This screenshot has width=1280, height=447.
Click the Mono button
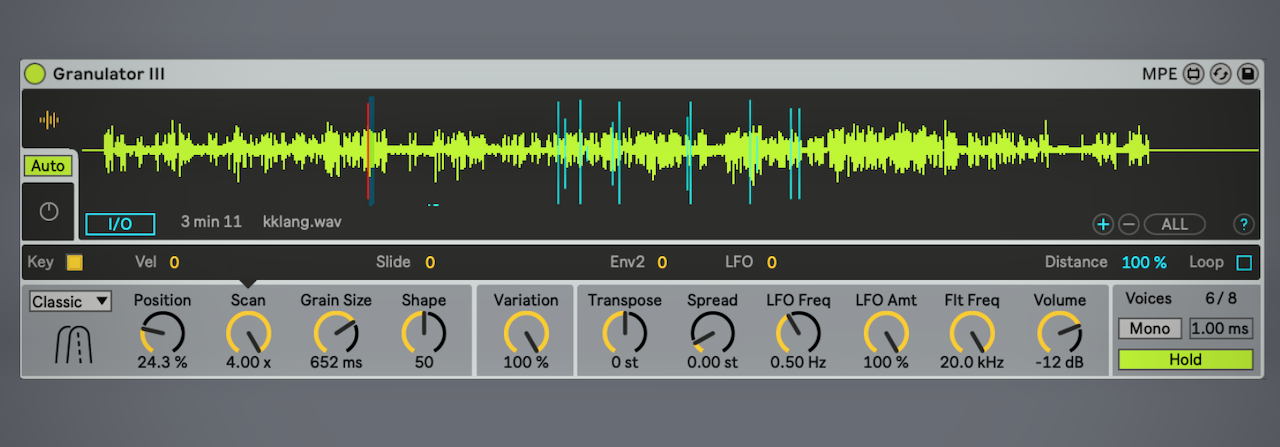pyautogui.click(x=1150, y=328)
